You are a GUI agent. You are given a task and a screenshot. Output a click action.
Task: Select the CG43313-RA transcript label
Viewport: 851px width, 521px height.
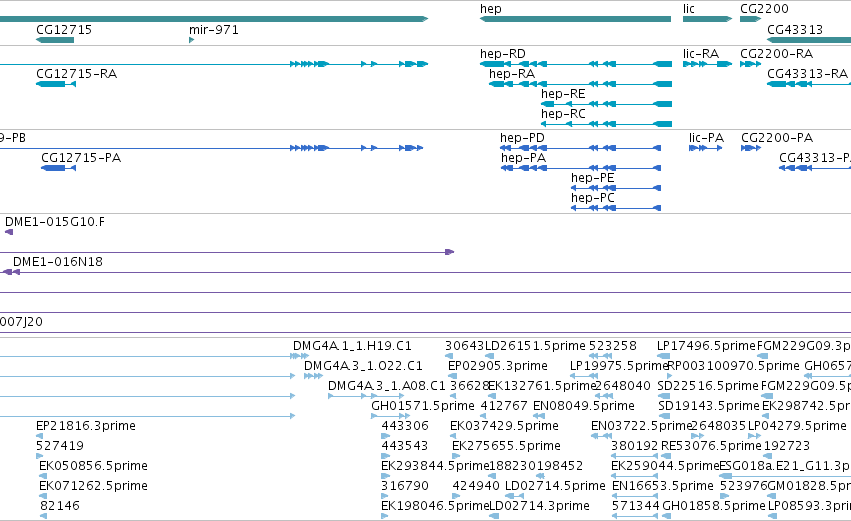807,74
